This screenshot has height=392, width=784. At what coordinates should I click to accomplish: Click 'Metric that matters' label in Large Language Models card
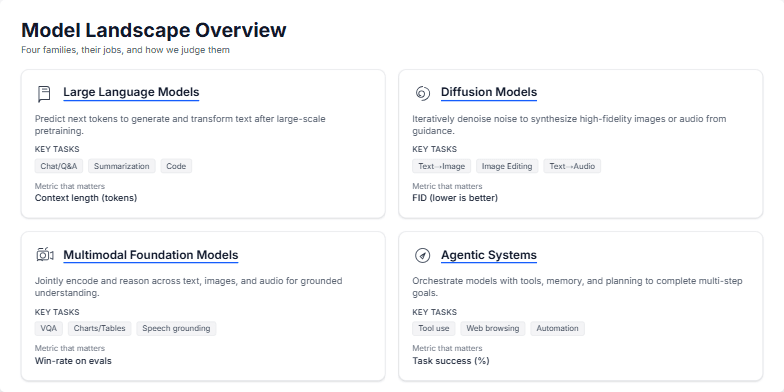pos(70,186)
